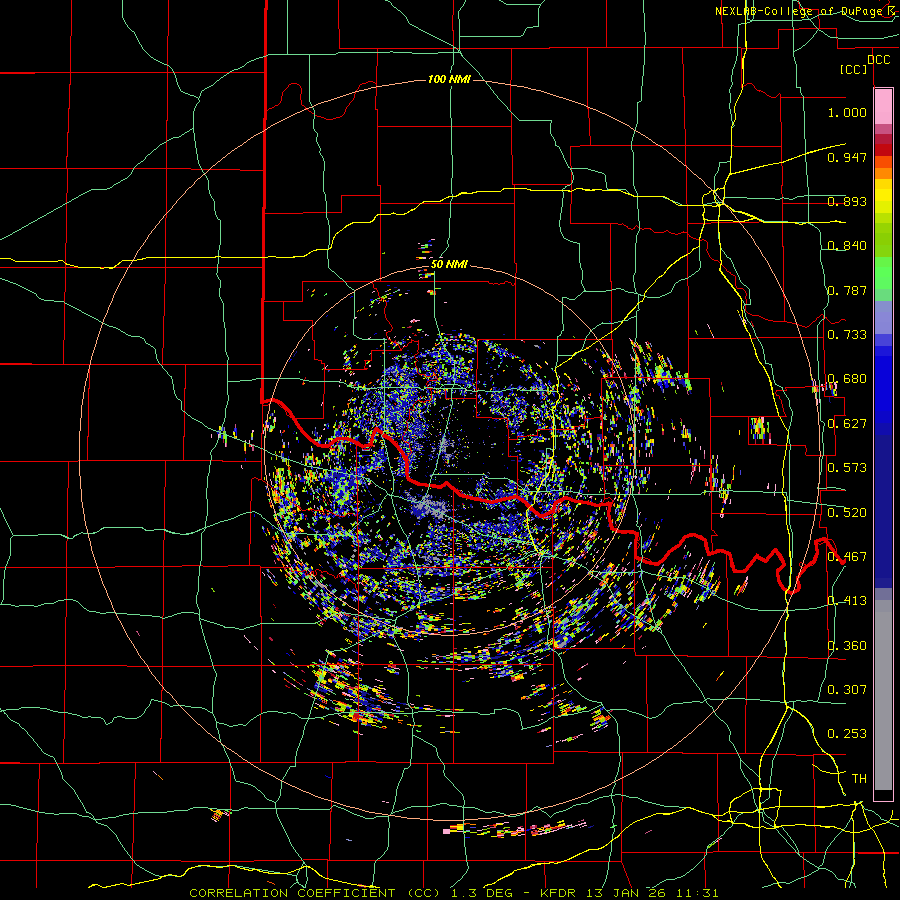Viewport: 900px width, 900px height.
Task: Click the 100 NMI range ring label
Action: [x=449, y=79]
